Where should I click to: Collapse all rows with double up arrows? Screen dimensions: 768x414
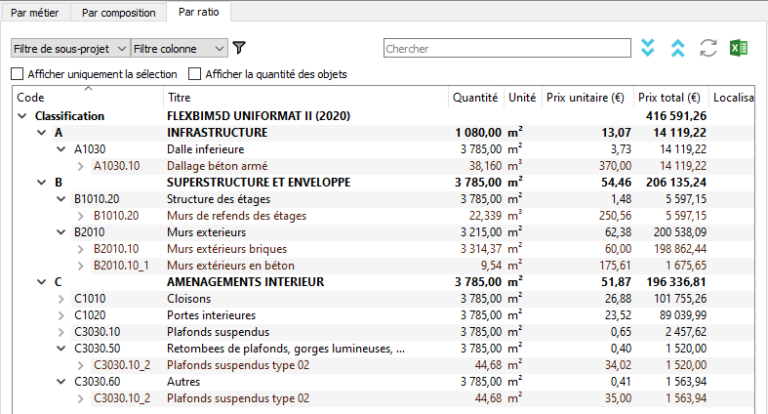point(678,48)
